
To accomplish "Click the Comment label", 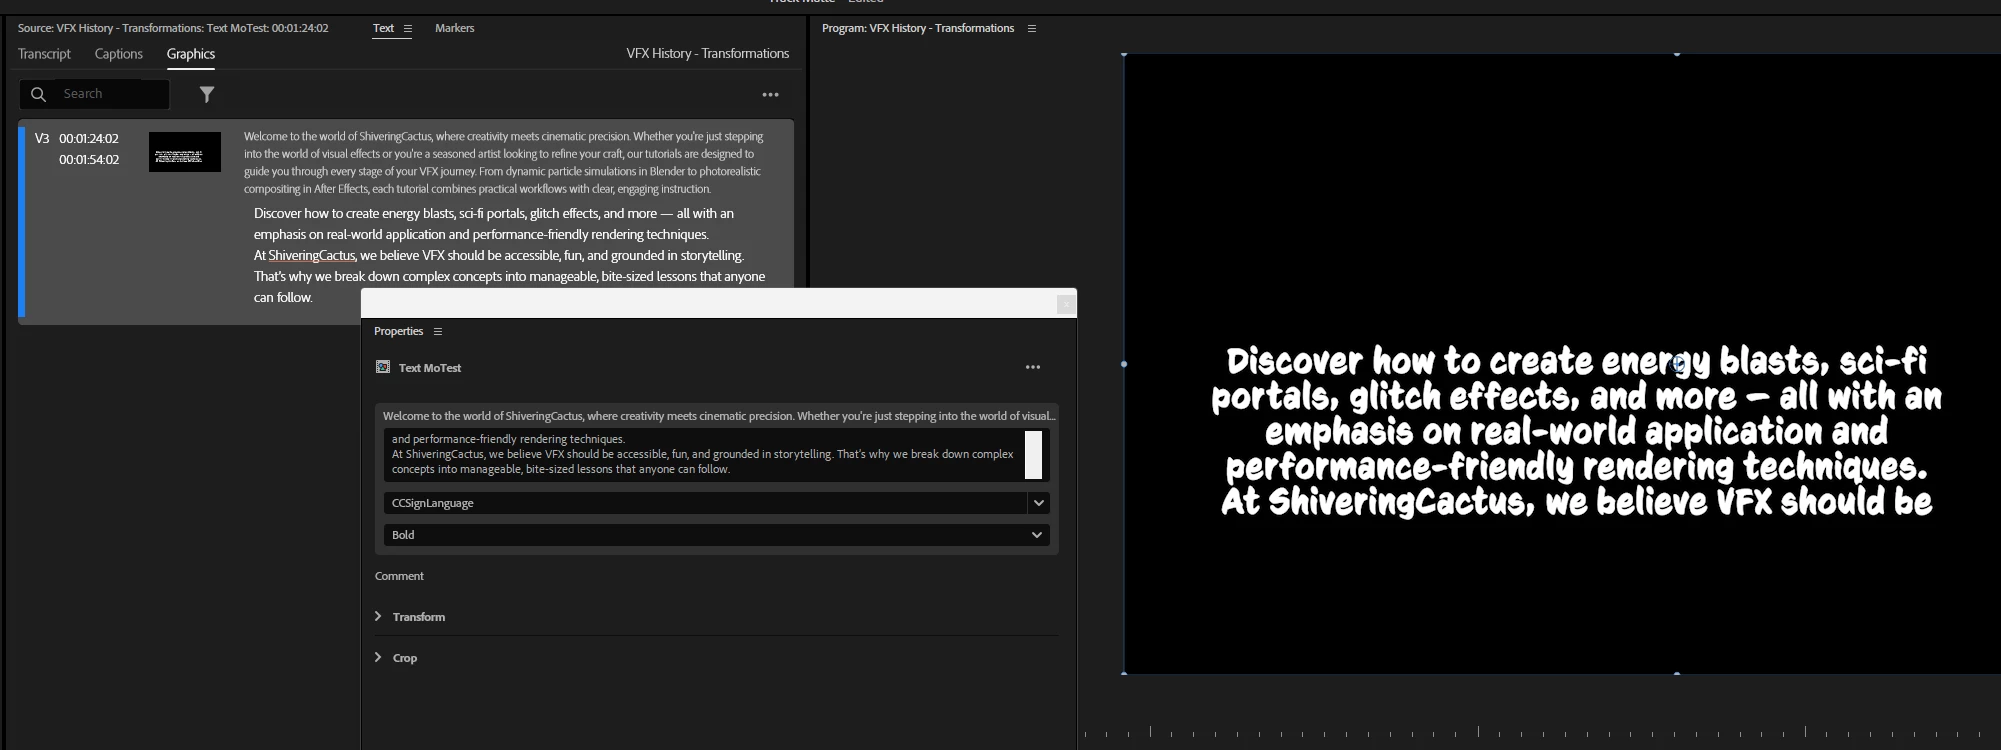I will [x=399, y=576].
